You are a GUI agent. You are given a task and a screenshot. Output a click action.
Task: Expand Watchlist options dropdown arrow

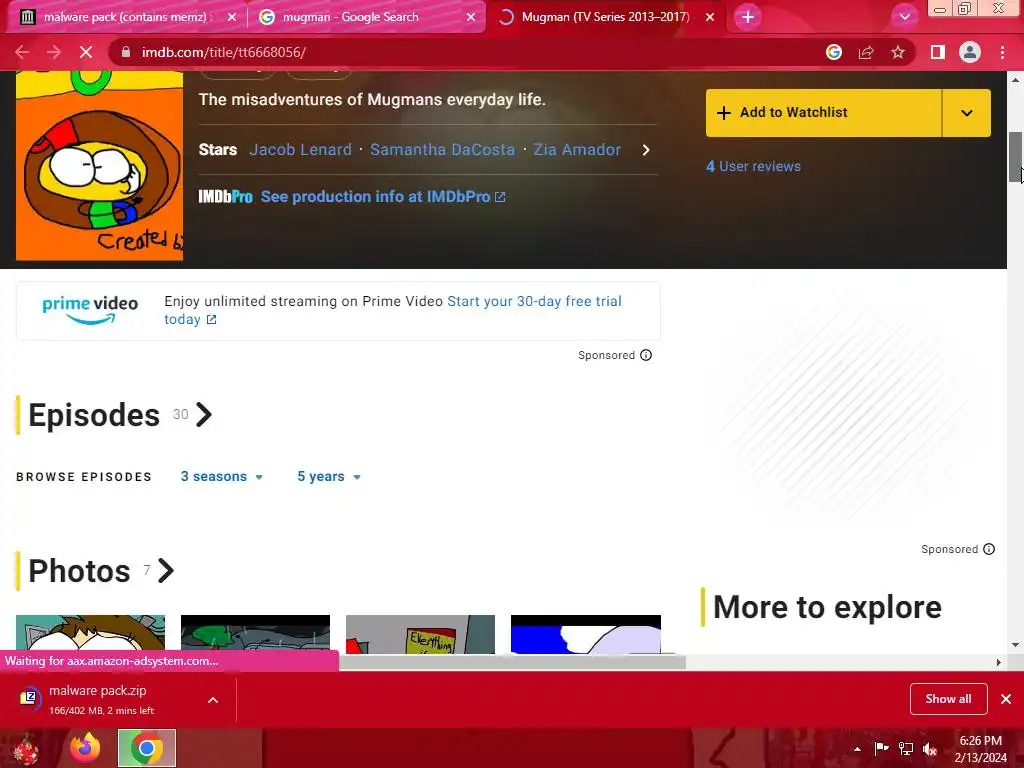click(967, 113)
